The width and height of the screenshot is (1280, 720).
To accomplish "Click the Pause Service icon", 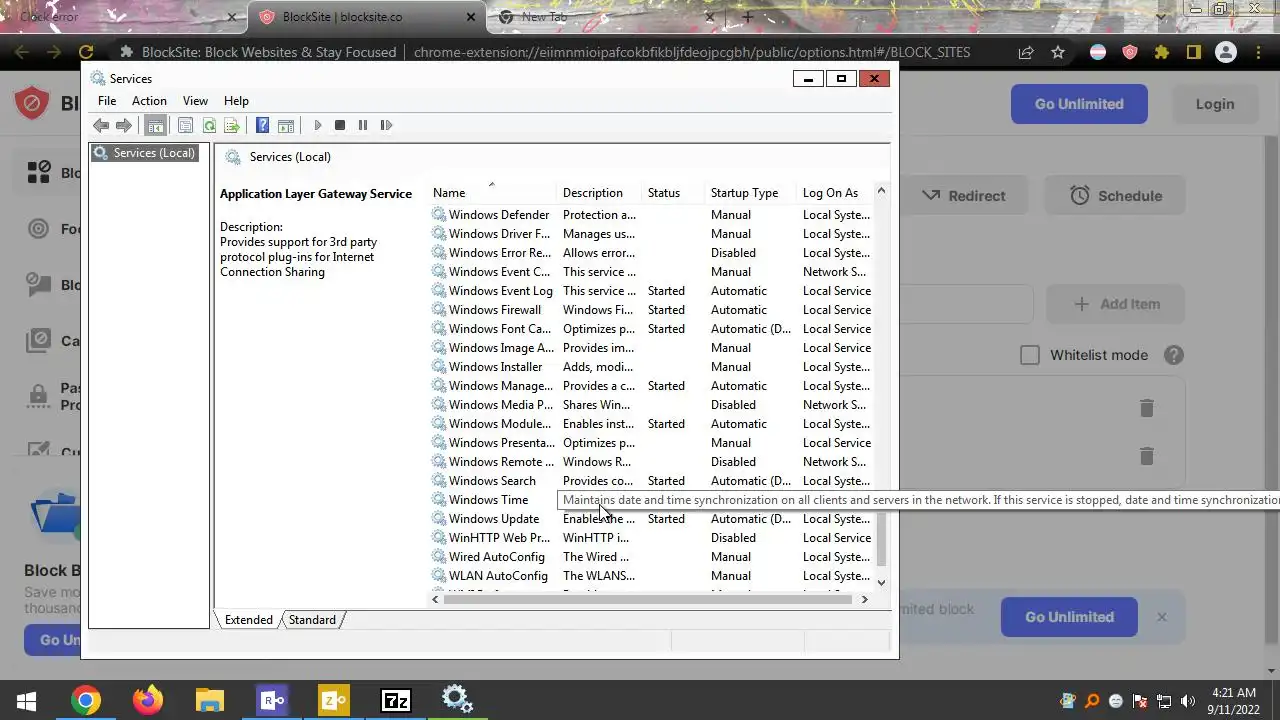I will pos(363,126).
